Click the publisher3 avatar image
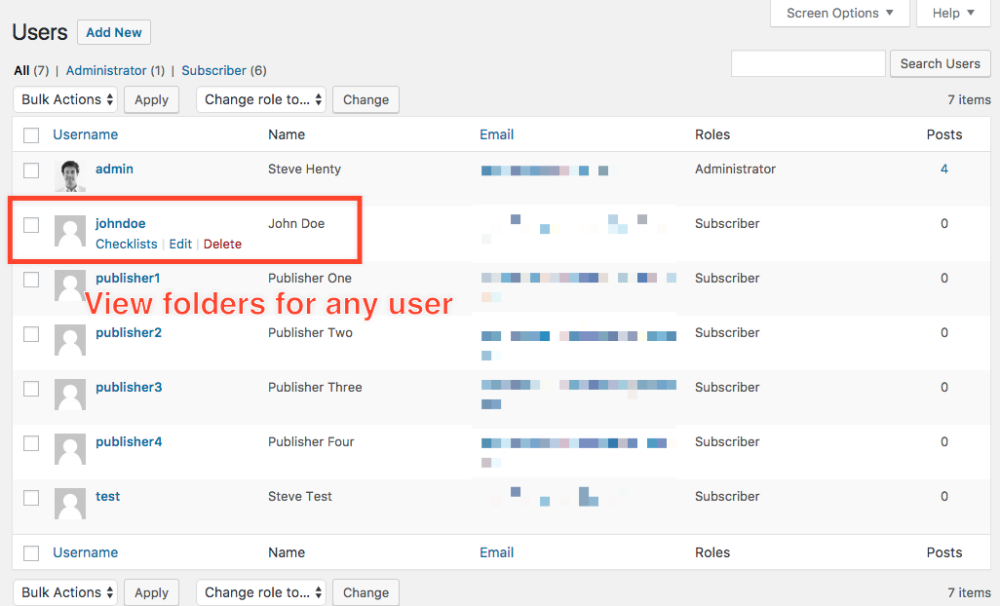This screenshot has width=1000, height=606. pyautogui.click(x=70, y=394)
